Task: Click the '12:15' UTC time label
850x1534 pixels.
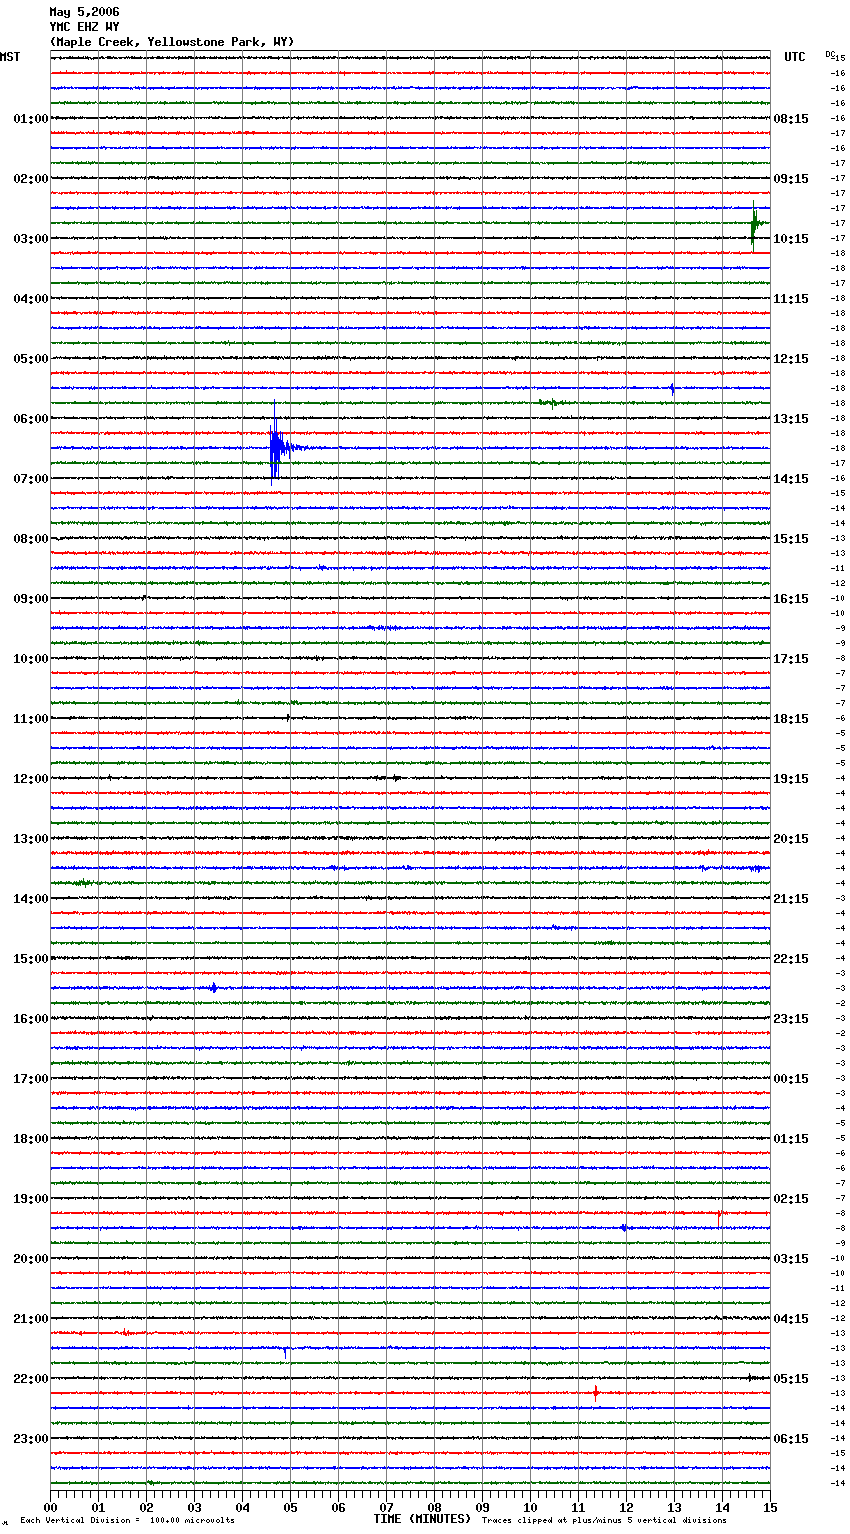Action: (x=791, y=359)
